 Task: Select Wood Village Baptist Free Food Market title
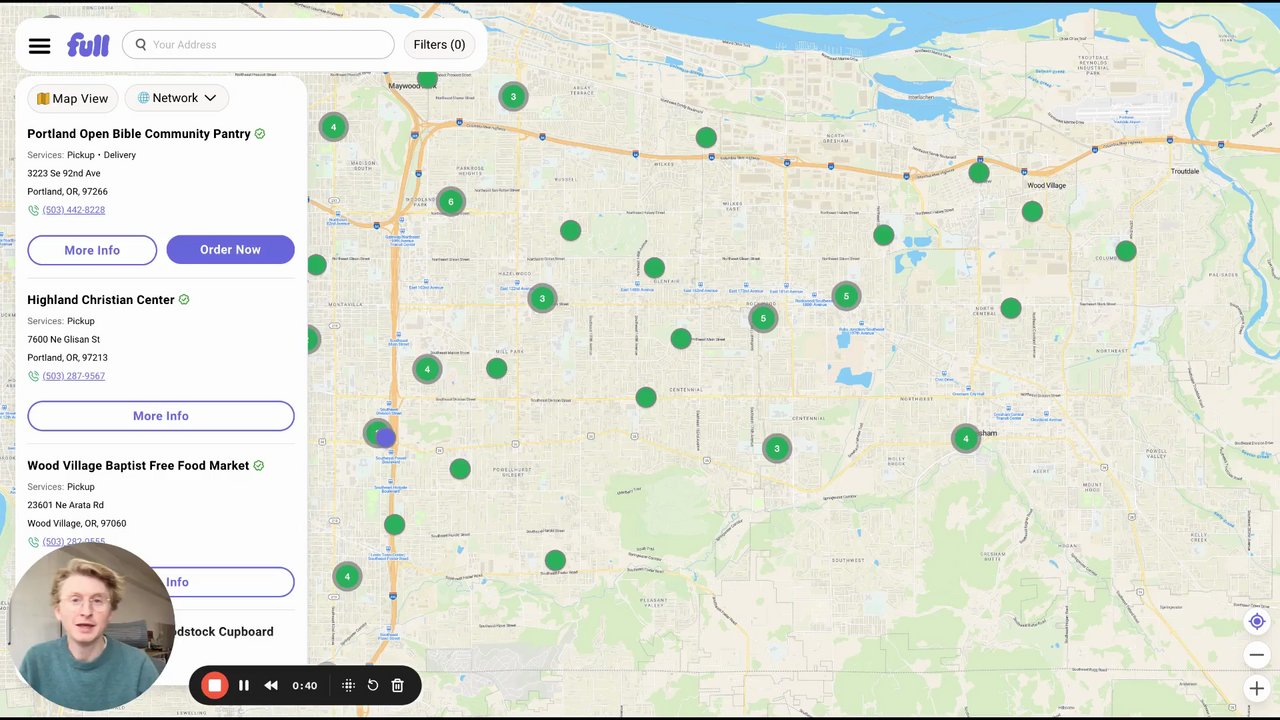[138, 466]
